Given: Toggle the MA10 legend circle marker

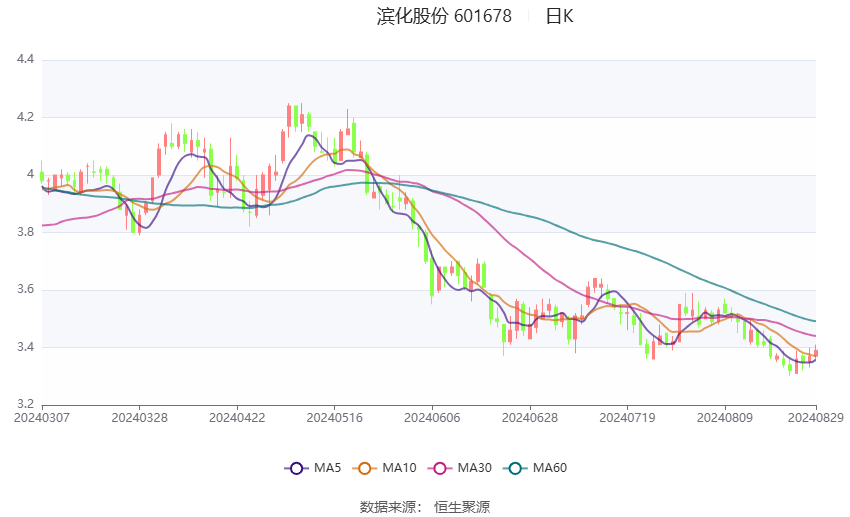Looking at the screenshot, I should point(364,468).
